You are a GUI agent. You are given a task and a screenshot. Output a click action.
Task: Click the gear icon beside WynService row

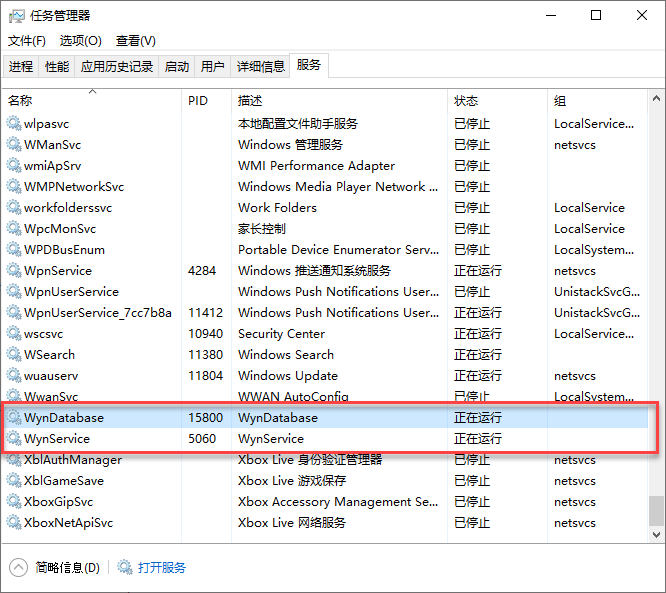(14, 439)
